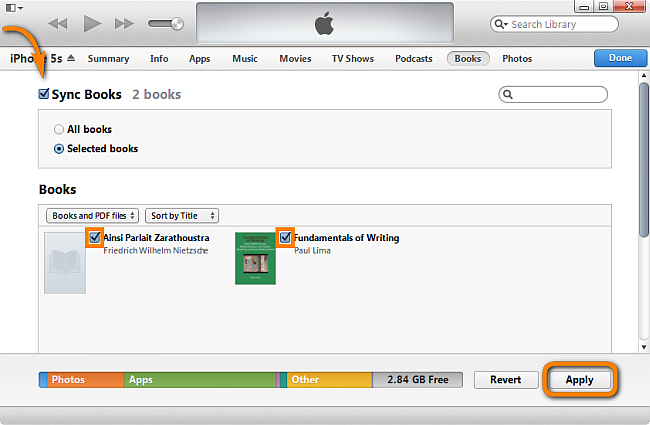Switch to the Apps tab

[x=199, y=59]
